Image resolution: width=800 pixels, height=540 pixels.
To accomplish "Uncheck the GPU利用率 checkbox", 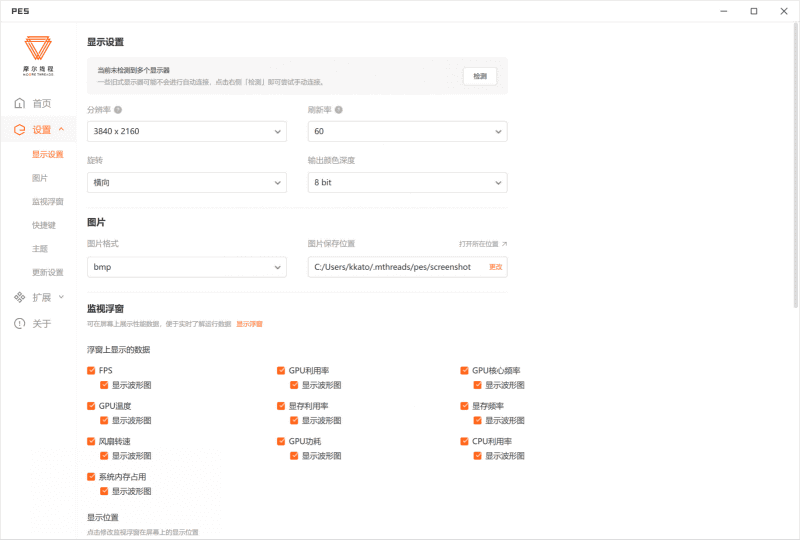I will pos(281,371).
